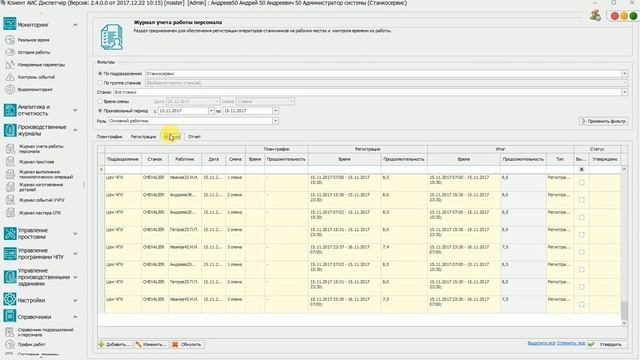Click the Справочники section icon
The width and height of the screenshot is (640, 360).
coord(10,316)
